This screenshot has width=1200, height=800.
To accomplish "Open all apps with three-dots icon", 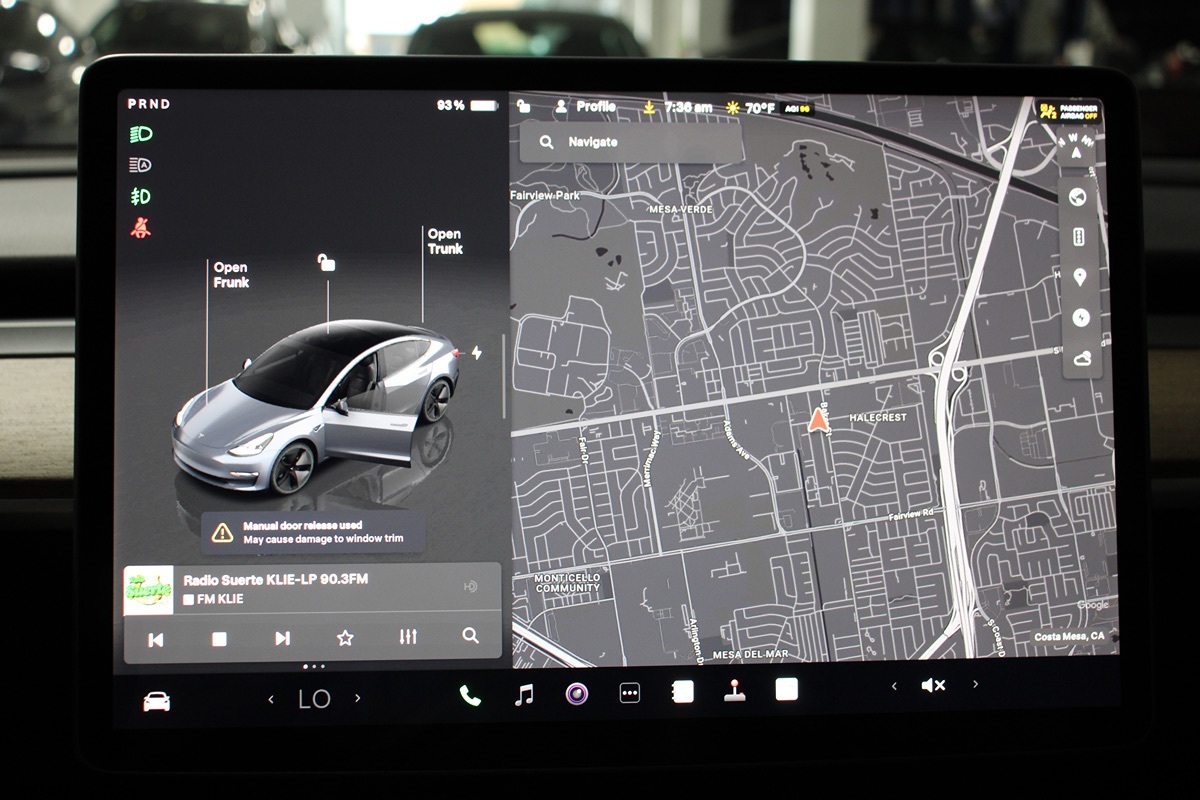I will pos(630,693).
